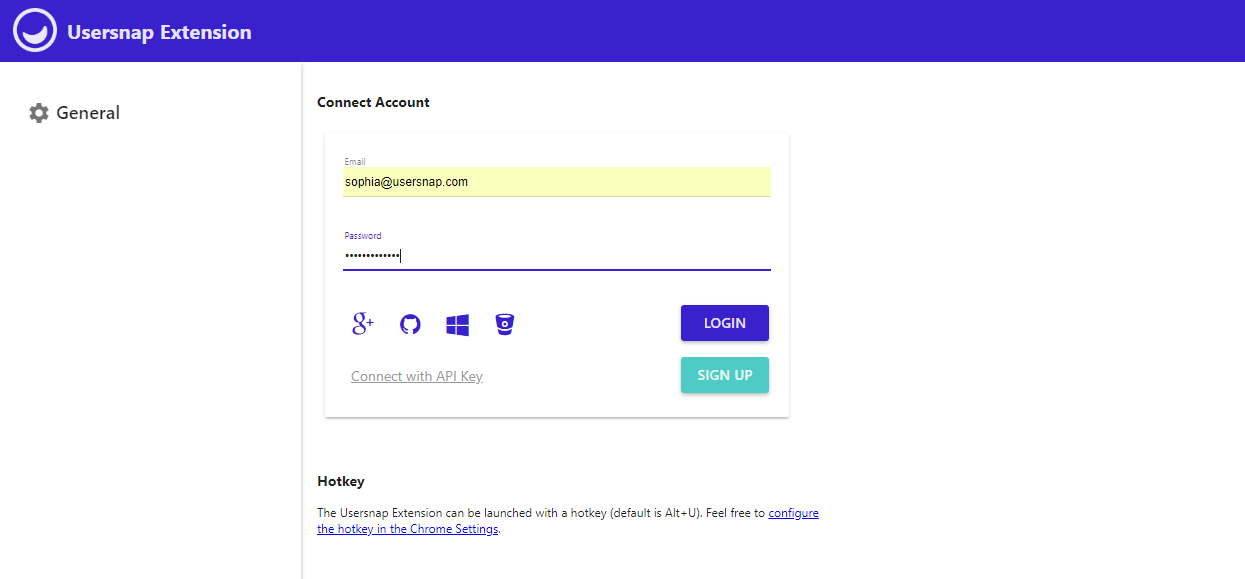
Task: Click the SIGN UP button
Action: pos(725,375)
